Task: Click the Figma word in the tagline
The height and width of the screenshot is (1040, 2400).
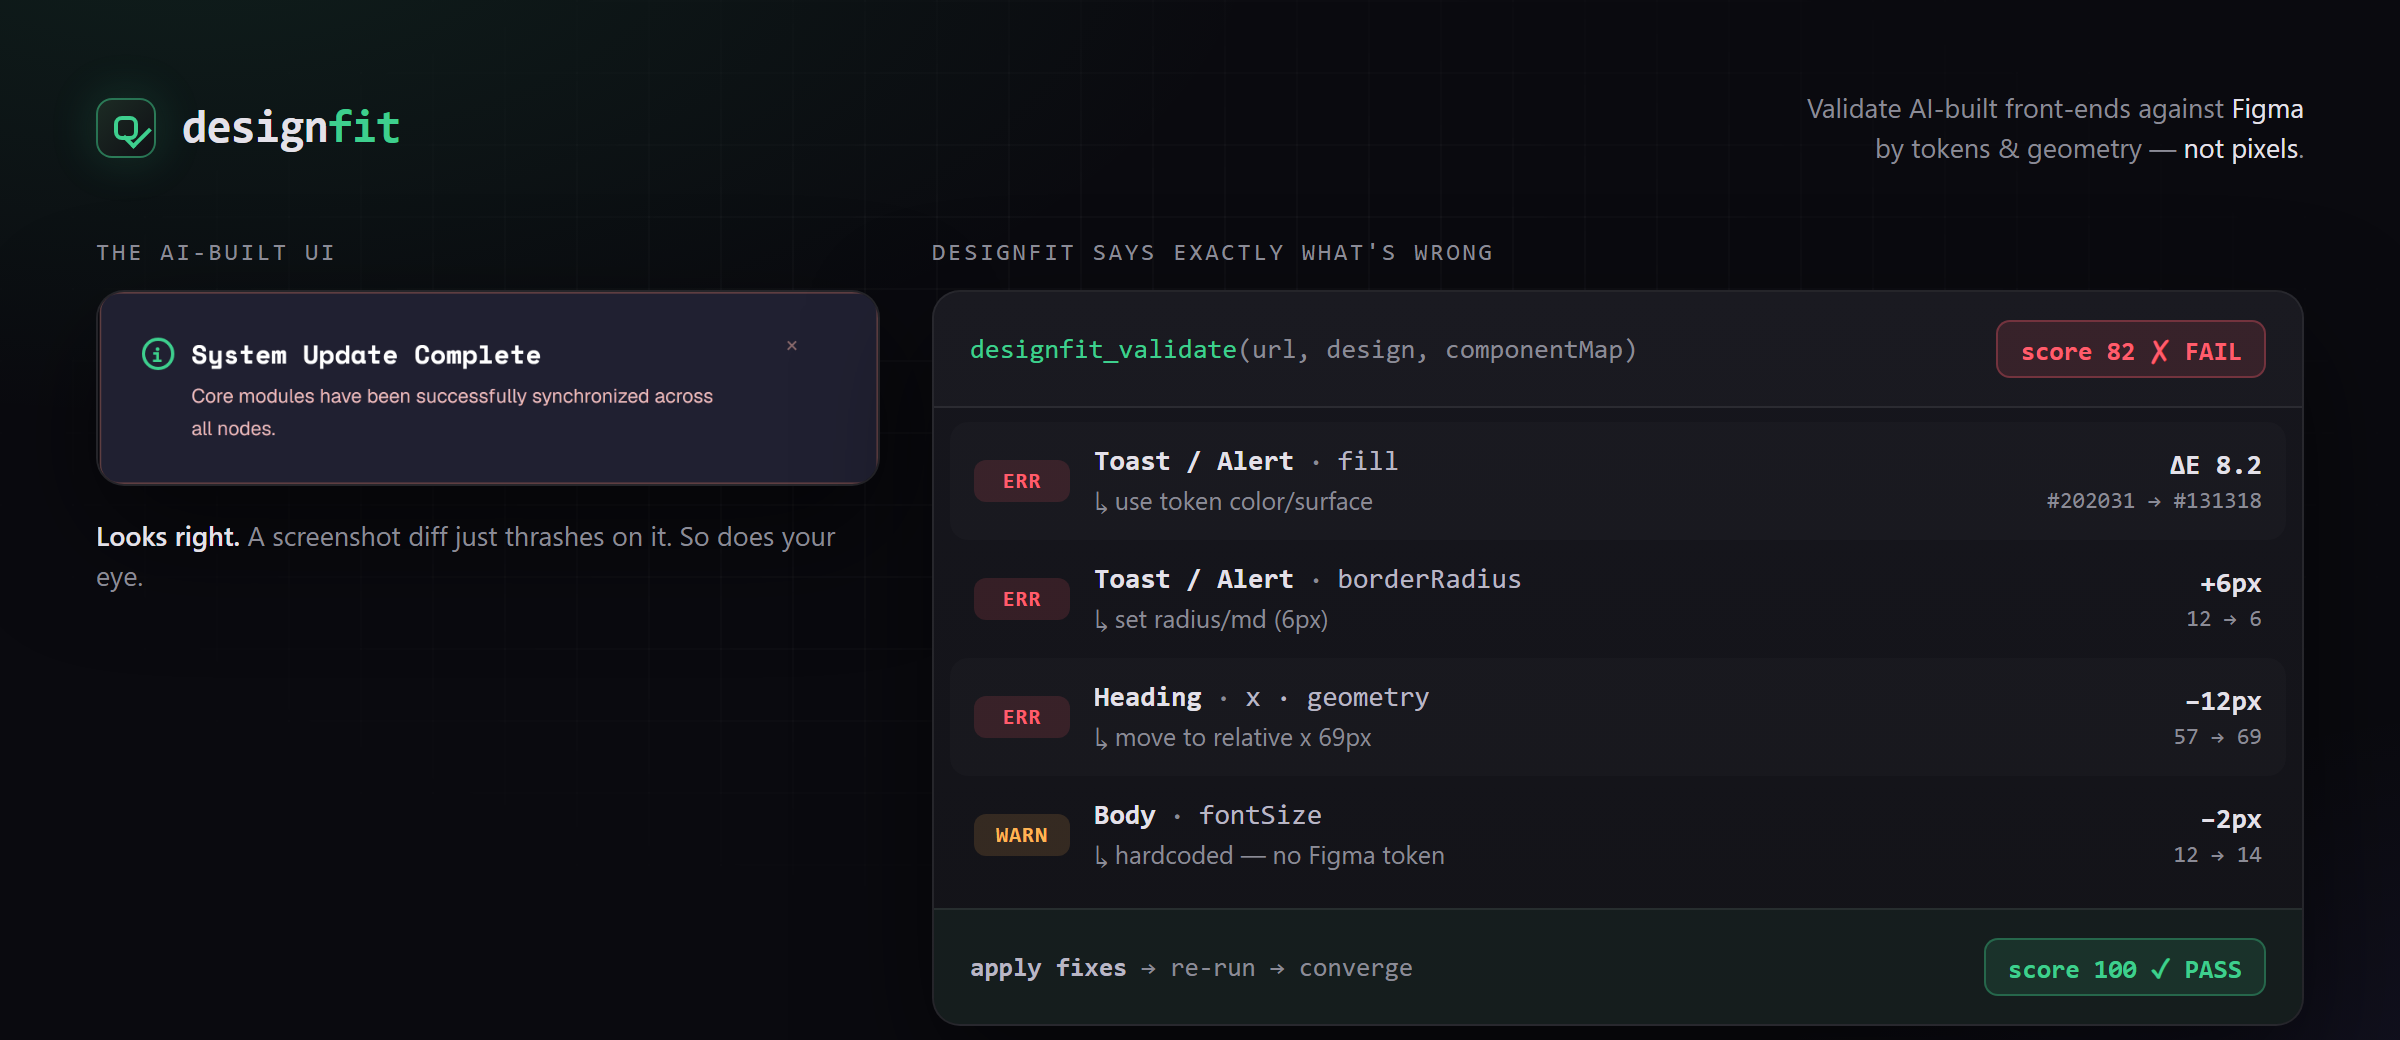Action: point(2267,109)
